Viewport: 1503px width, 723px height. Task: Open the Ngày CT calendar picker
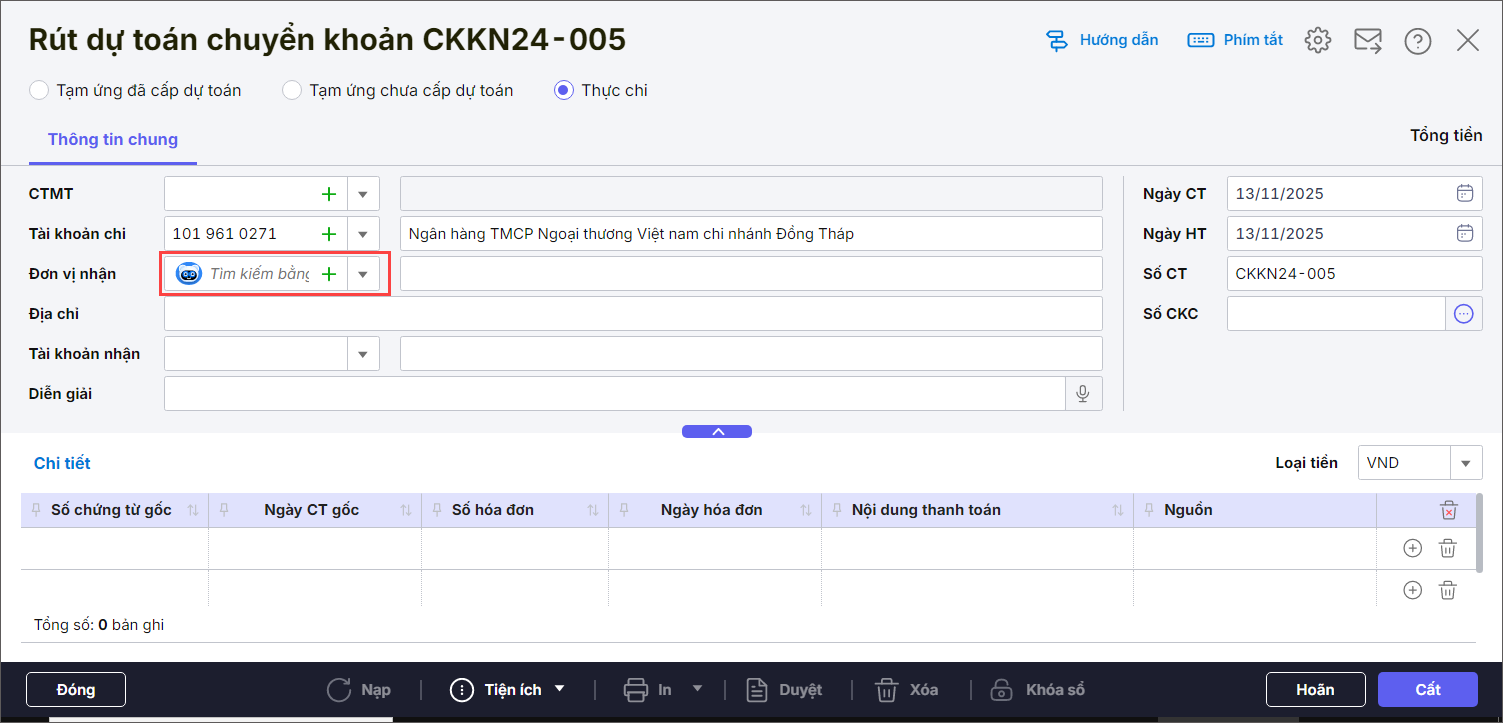pos(1464,194)
